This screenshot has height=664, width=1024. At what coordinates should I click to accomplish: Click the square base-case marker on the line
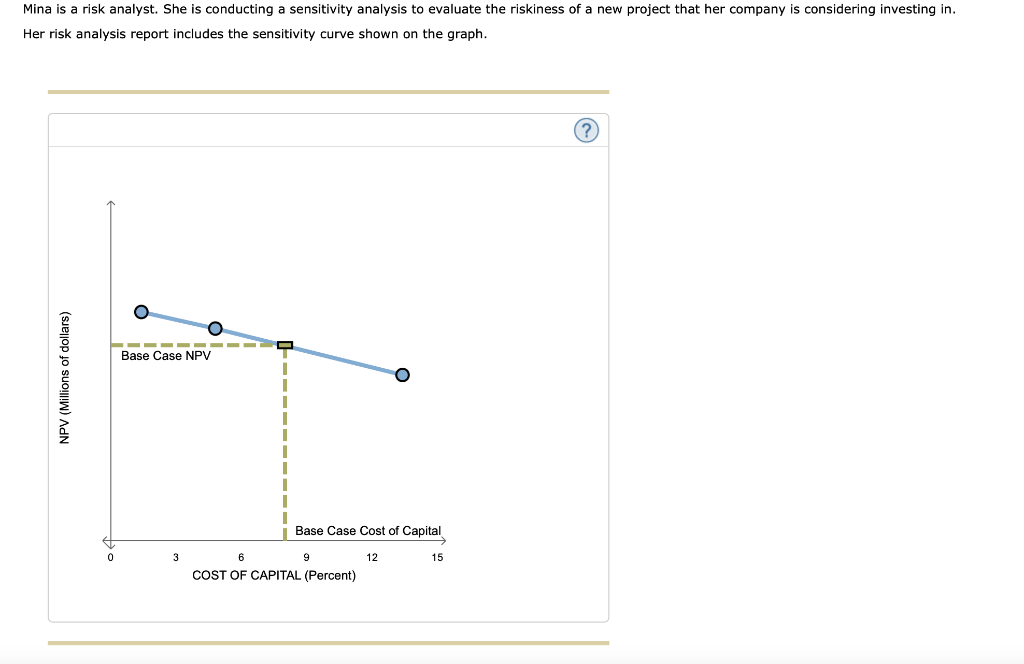284,343
